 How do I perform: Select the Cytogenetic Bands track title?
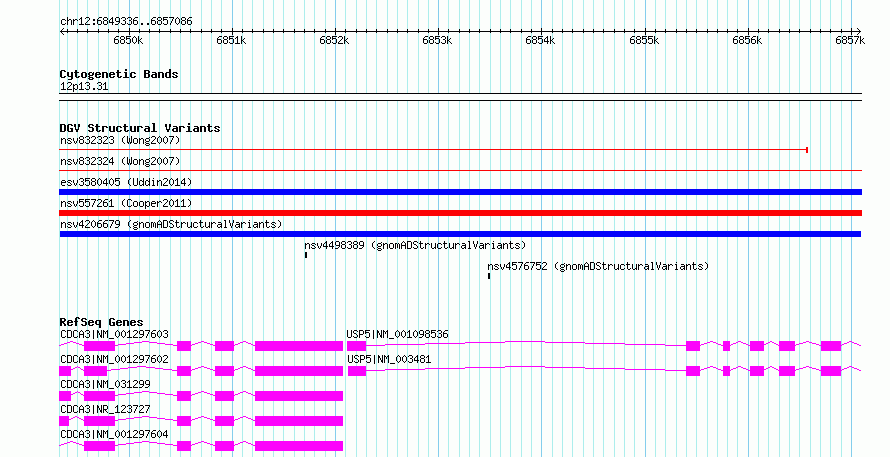click(x=119, y=74)
